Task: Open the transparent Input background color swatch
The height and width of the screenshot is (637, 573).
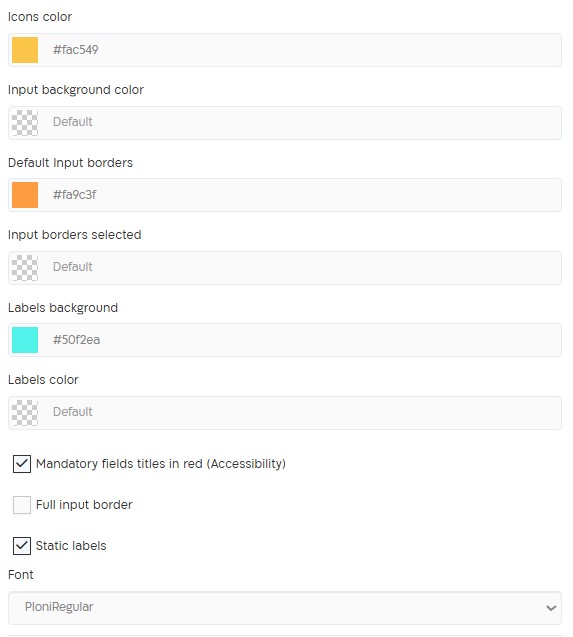Action: (25, 123)
